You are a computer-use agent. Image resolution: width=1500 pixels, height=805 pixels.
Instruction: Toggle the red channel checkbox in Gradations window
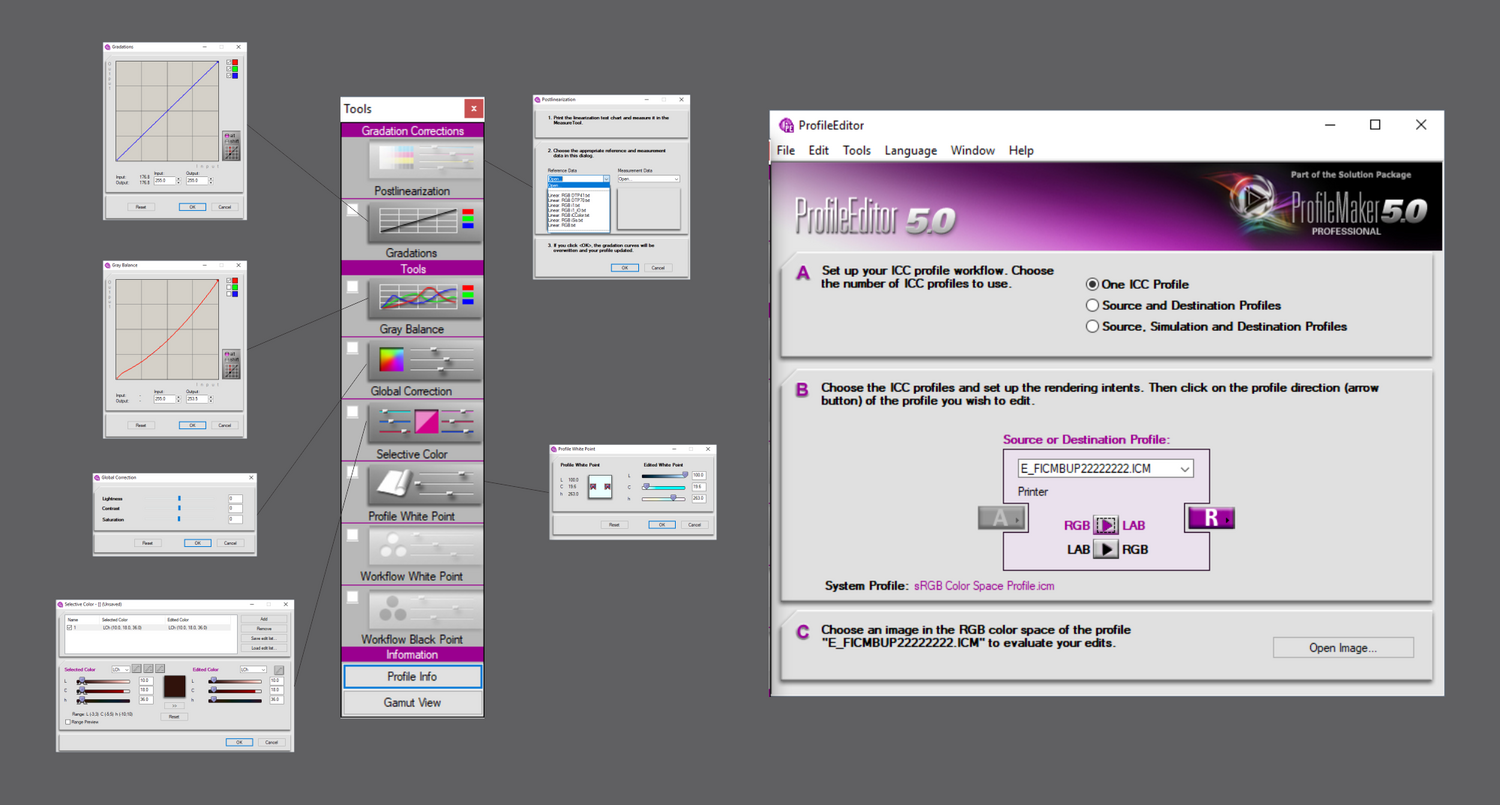click(229, 62)
